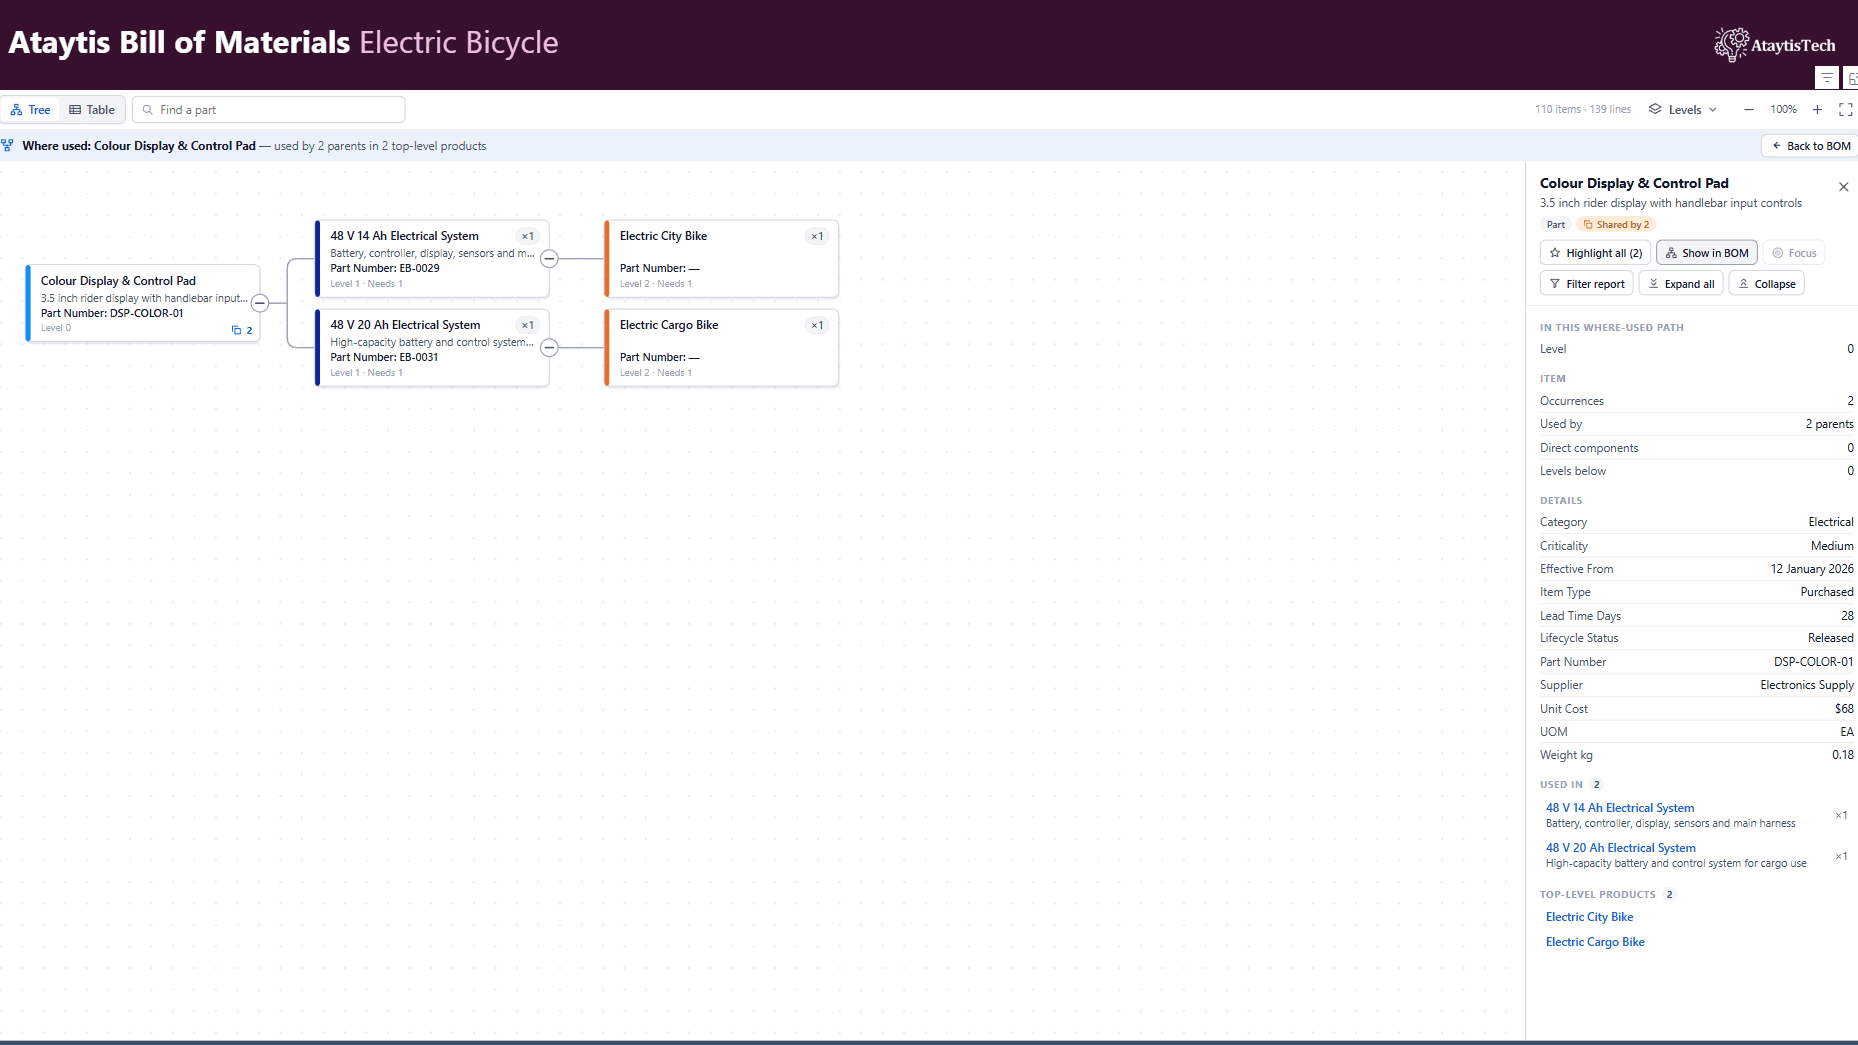This screenshot has height=1045, width=1858.
Task: Switch to the Table view tab
Action: pos(92,110)
